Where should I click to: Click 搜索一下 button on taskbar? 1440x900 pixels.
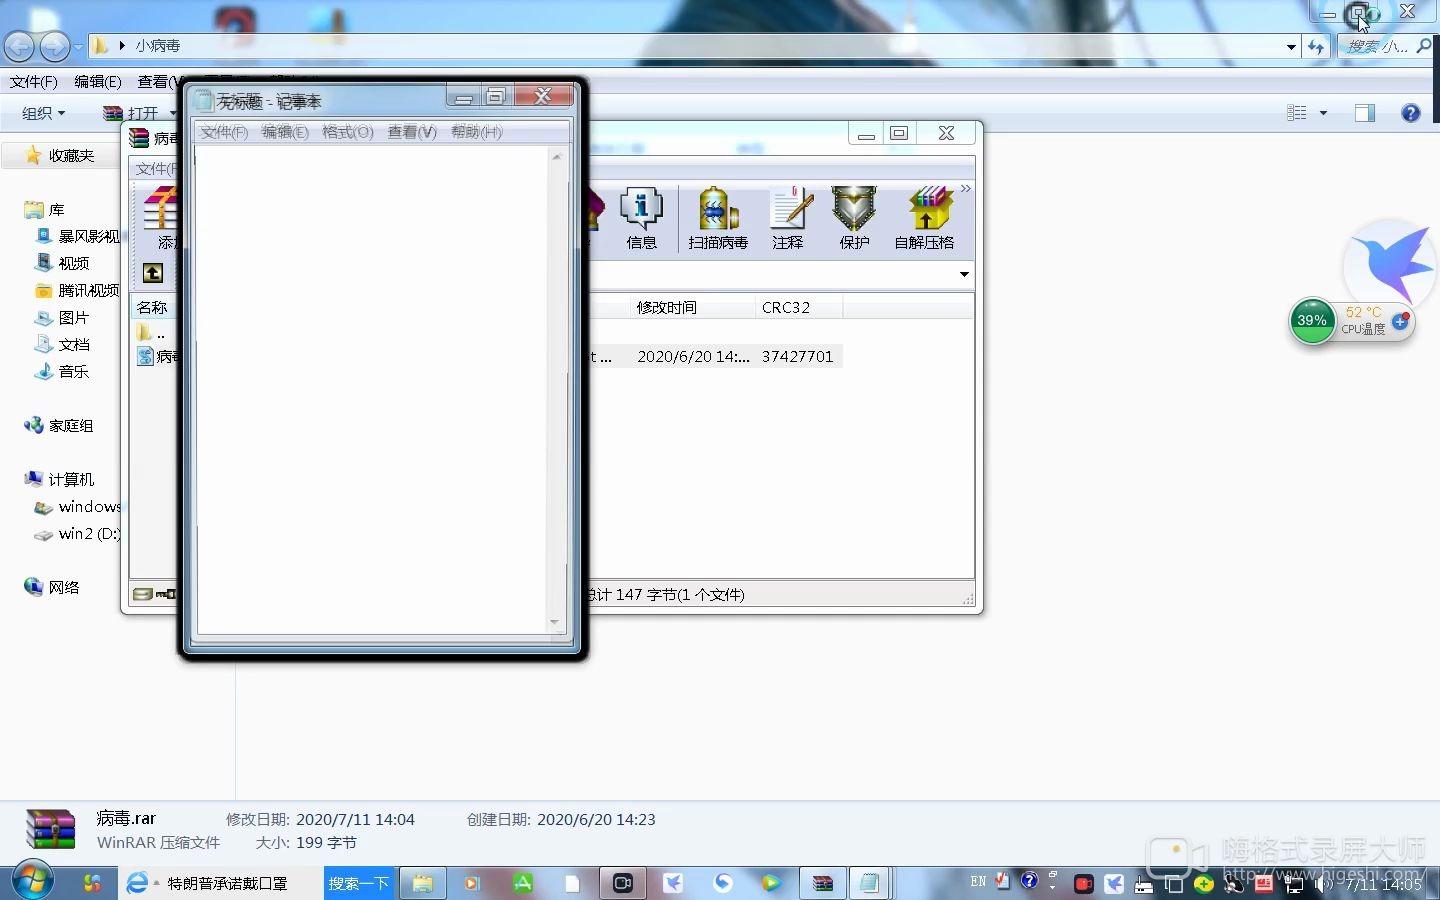(x=358, y=883)
